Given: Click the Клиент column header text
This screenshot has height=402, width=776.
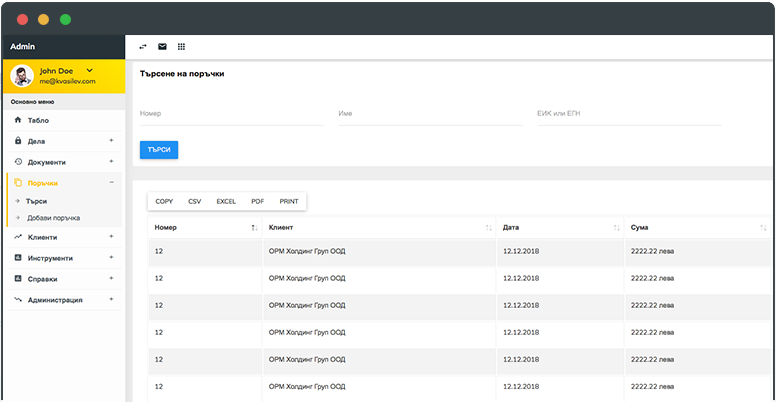Looking at the screenshot, I should (281, 228).
